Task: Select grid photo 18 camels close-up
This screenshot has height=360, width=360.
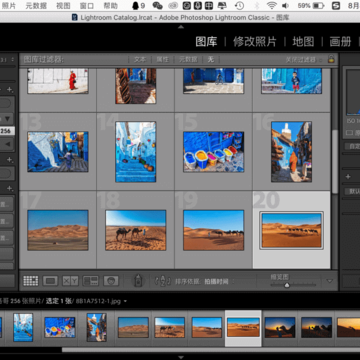Action: point(136,230)
